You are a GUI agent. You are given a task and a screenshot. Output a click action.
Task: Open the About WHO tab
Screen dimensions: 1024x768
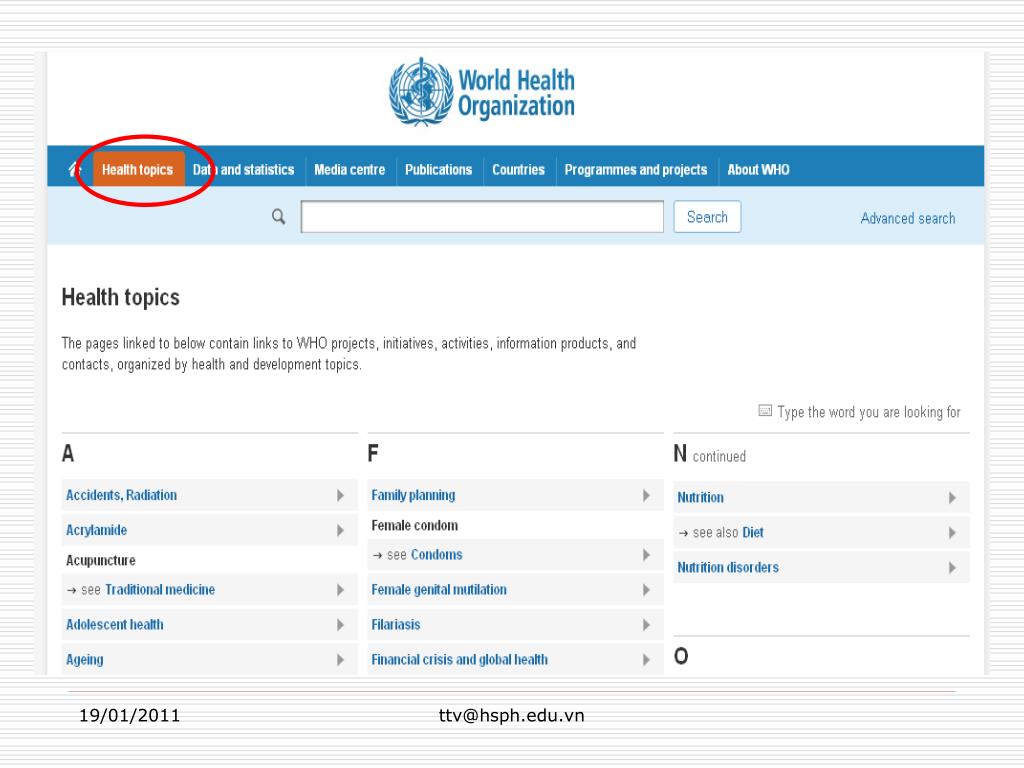(x=758, y=170)
